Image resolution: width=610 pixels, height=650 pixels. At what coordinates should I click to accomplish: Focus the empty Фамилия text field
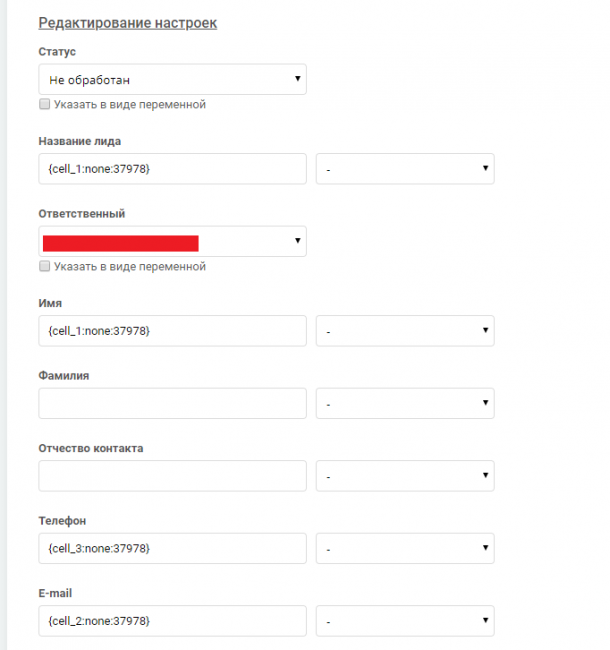coord(172,404)
